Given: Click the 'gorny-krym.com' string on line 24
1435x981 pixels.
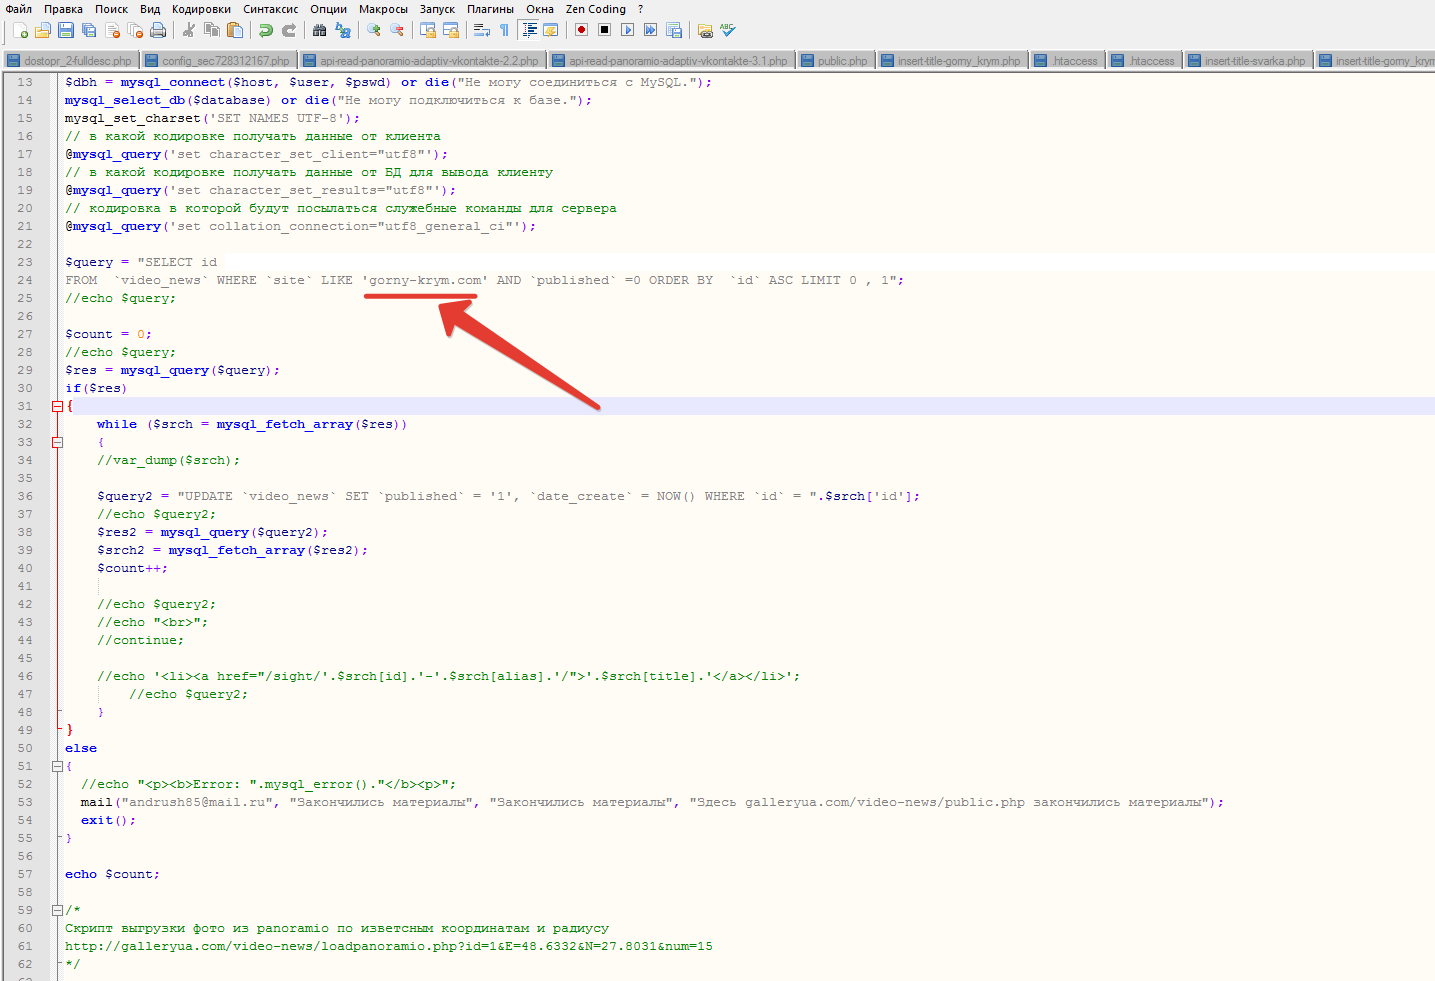Looking at the screenshot, I should coord(425,280).
